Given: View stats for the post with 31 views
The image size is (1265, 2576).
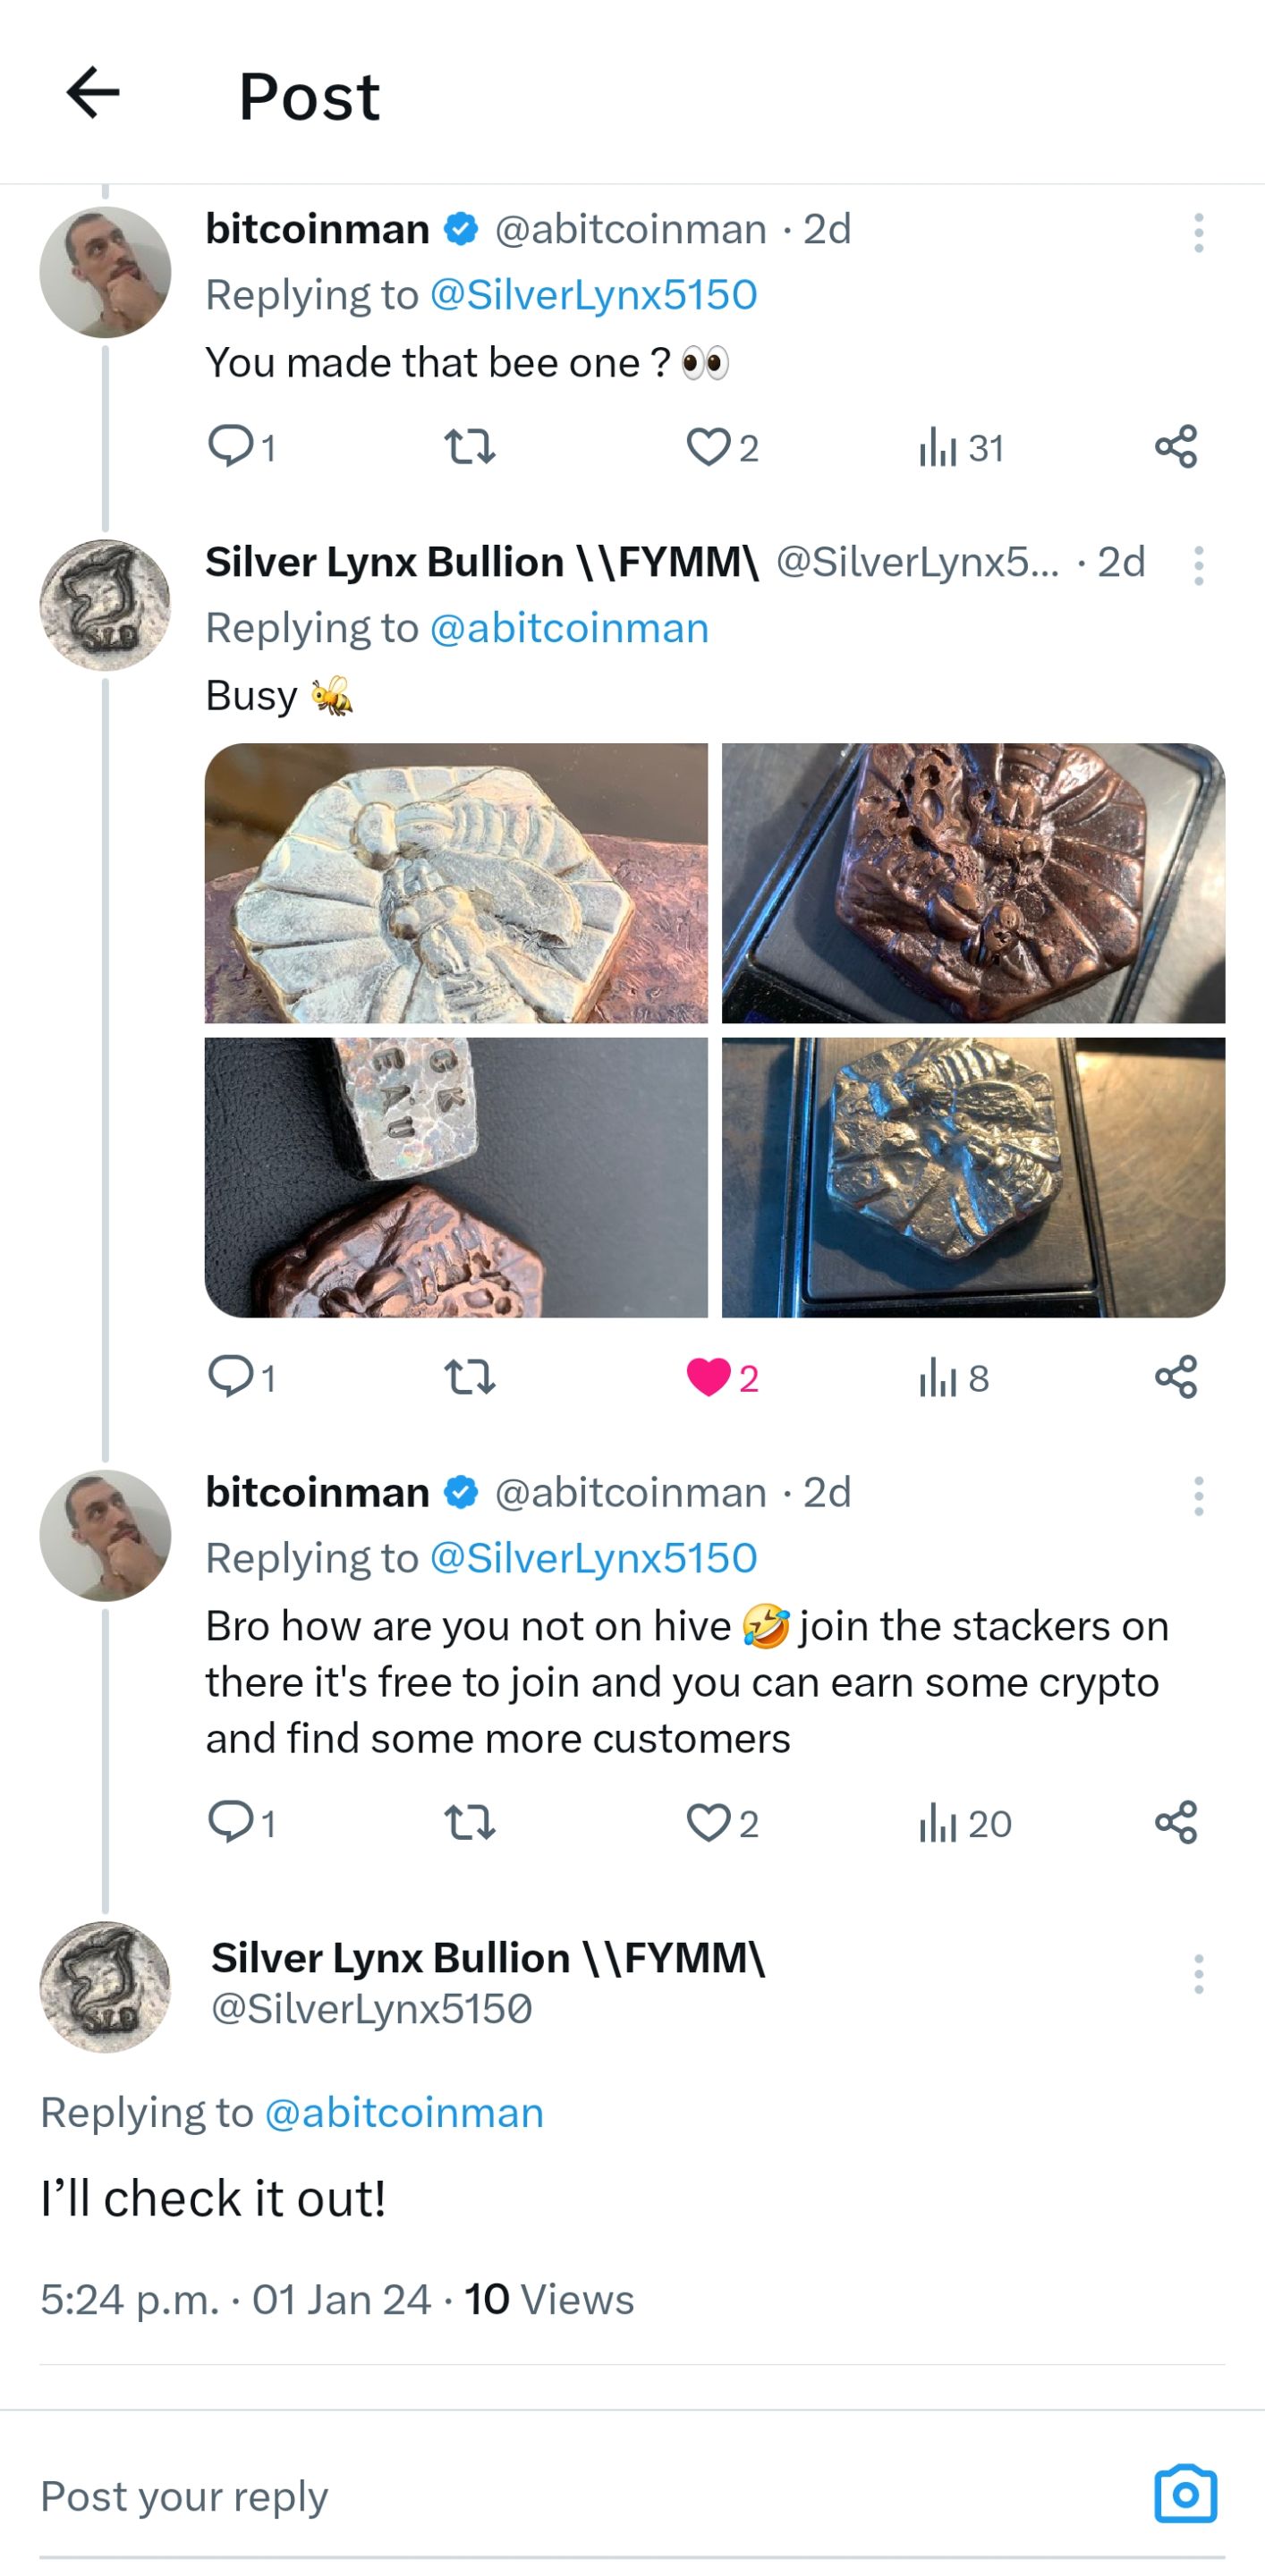Looking at the screenshot, I should point(960,447).
